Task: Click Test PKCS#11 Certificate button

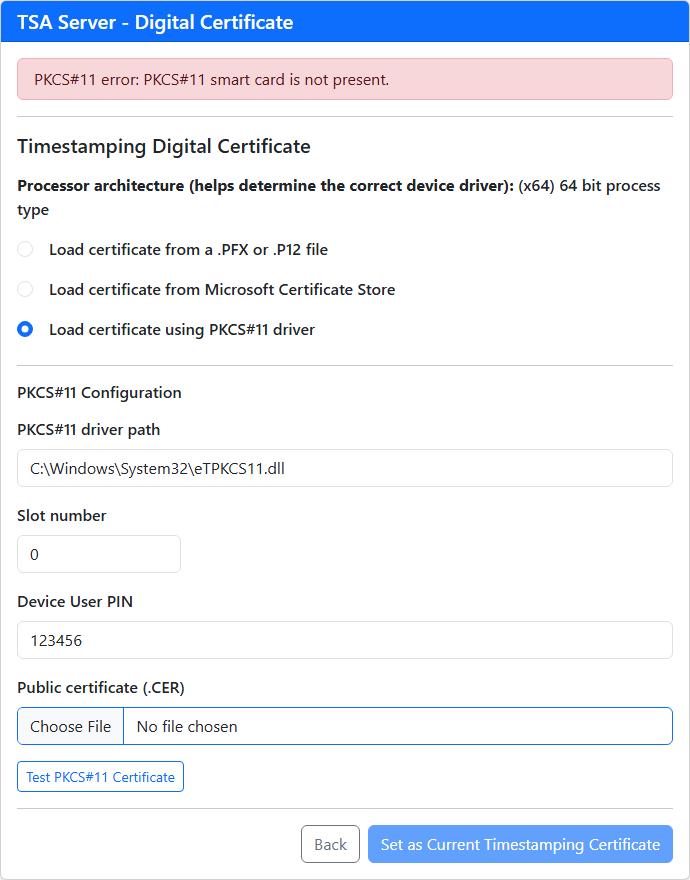Action: tap(100, 777)
